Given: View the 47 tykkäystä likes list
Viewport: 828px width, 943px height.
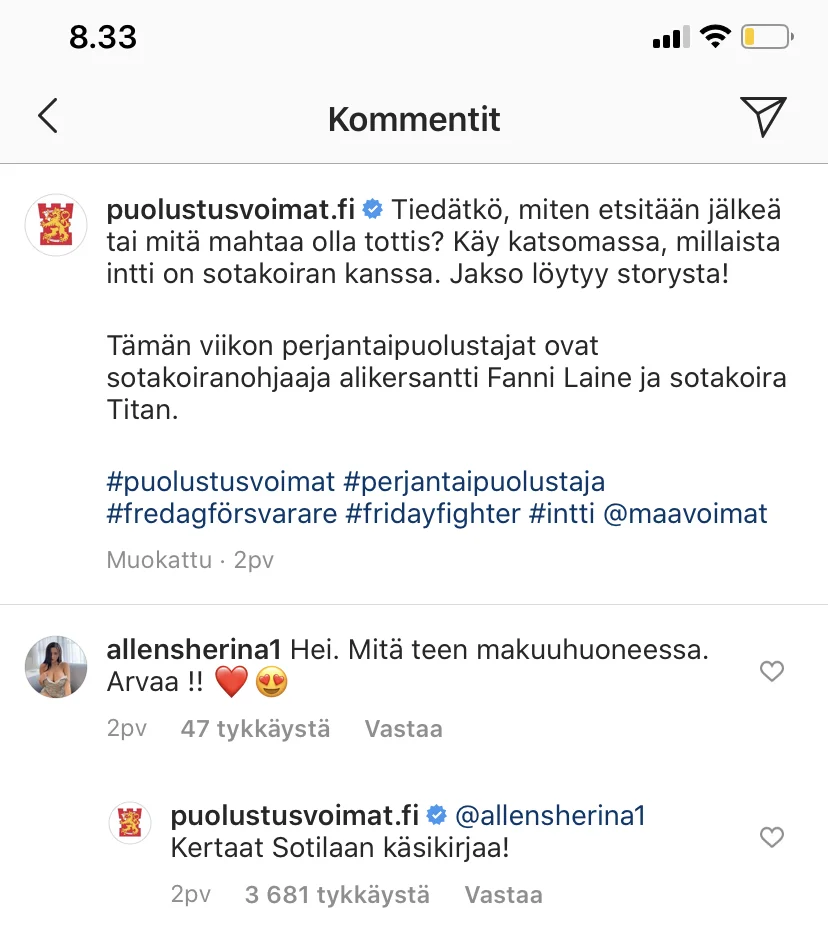Looking at the screenshot, I should tap(255, 729).
